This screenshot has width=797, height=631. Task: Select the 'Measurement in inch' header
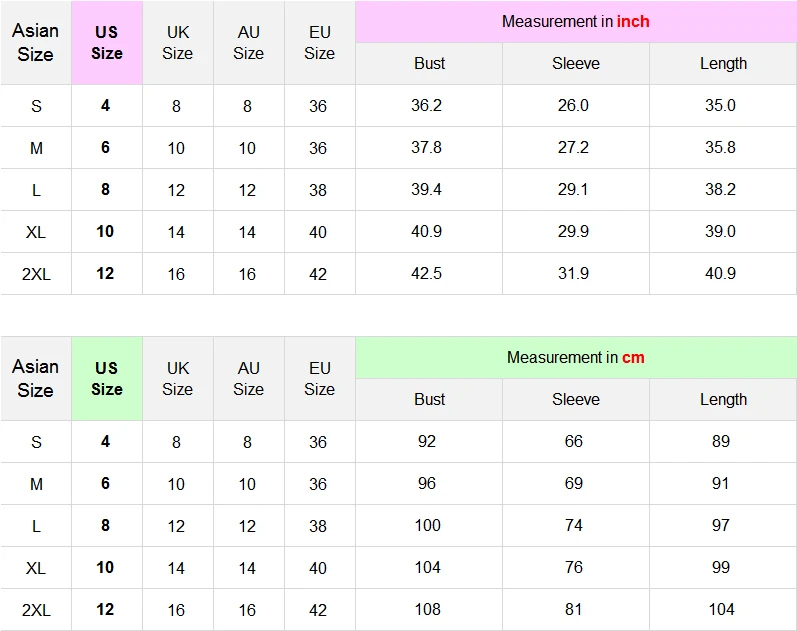point(576,21)
